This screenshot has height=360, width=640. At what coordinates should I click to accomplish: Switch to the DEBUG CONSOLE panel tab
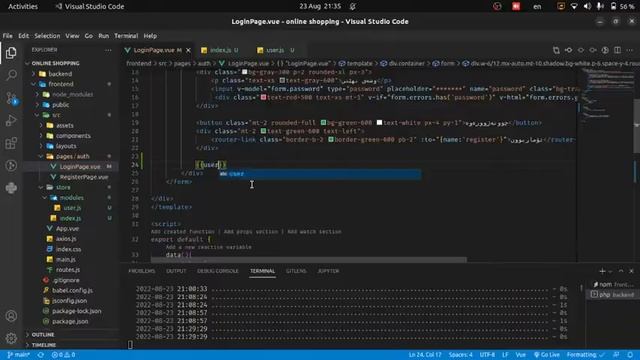click(x=218, y=271)
